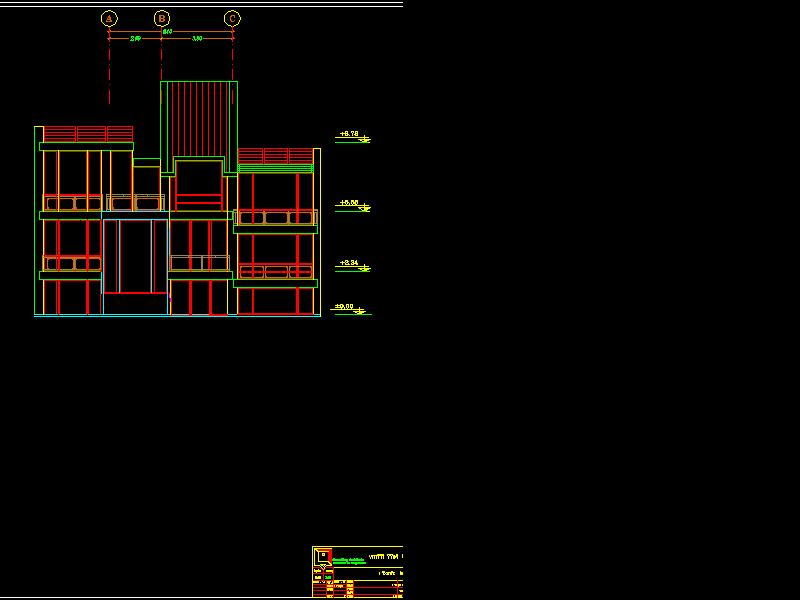The width and height of the screenshot is (800, 600).
Task: Pick the left rooftop red railing
Action: pyautogui.click(x=88, y=134)
